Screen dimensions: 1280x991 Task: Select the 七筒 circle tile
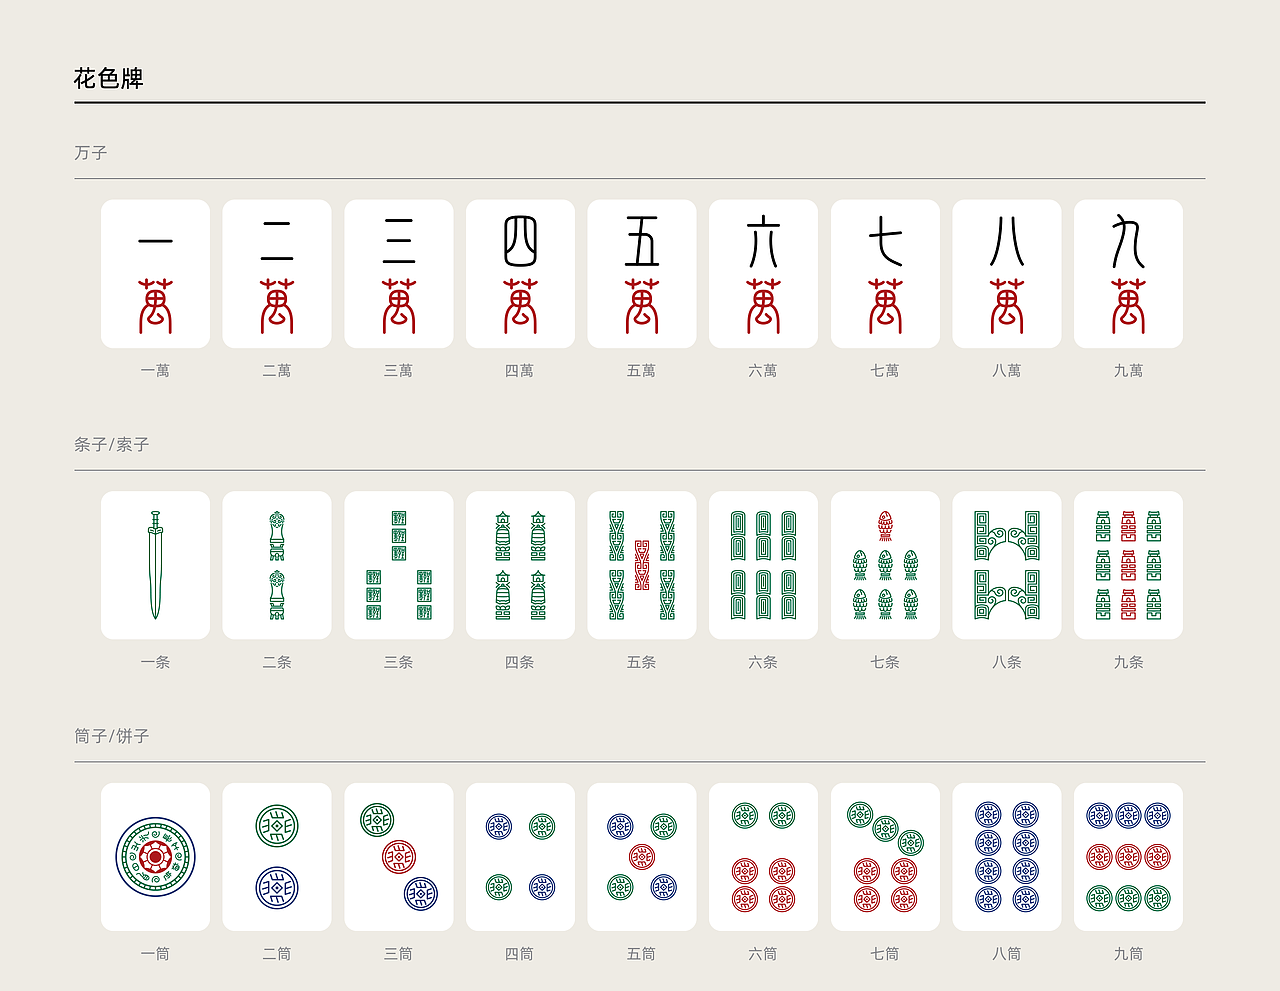(885, 857)
